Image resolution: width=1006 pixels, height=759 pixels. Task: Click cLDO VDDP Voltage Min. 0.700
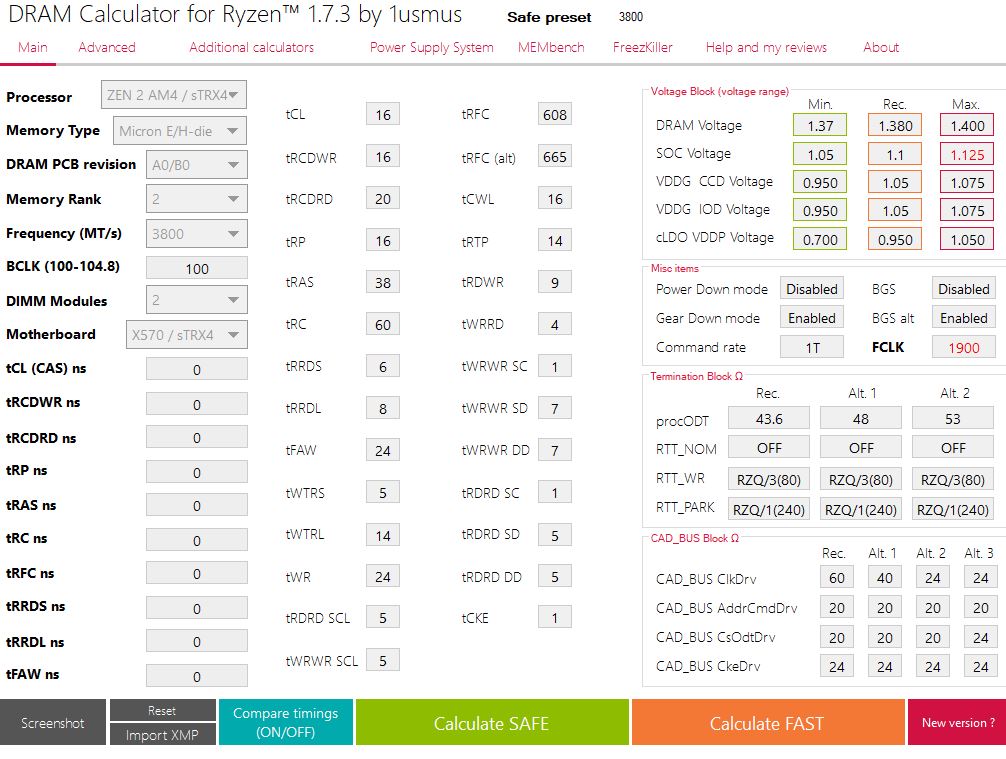point(820,239)
